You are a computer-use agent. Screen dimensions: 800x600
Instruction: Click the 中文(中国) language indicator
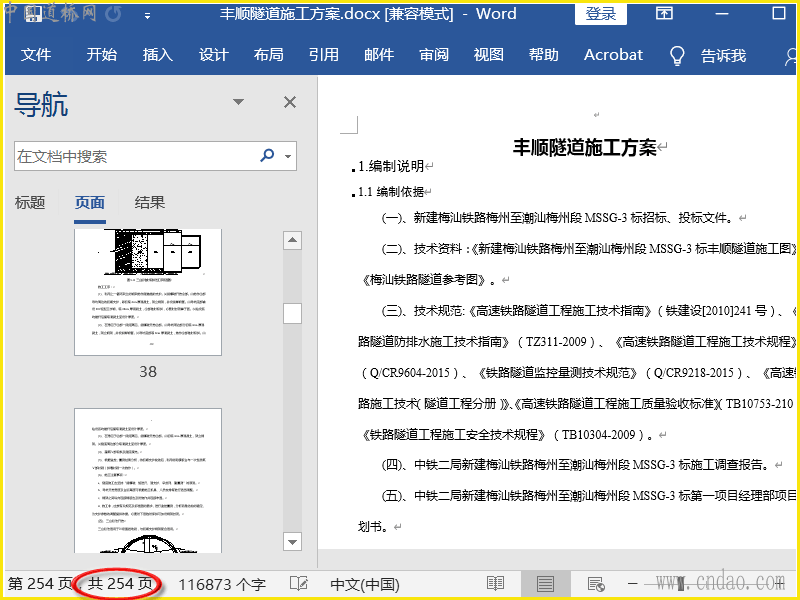[x=365, y=584]
